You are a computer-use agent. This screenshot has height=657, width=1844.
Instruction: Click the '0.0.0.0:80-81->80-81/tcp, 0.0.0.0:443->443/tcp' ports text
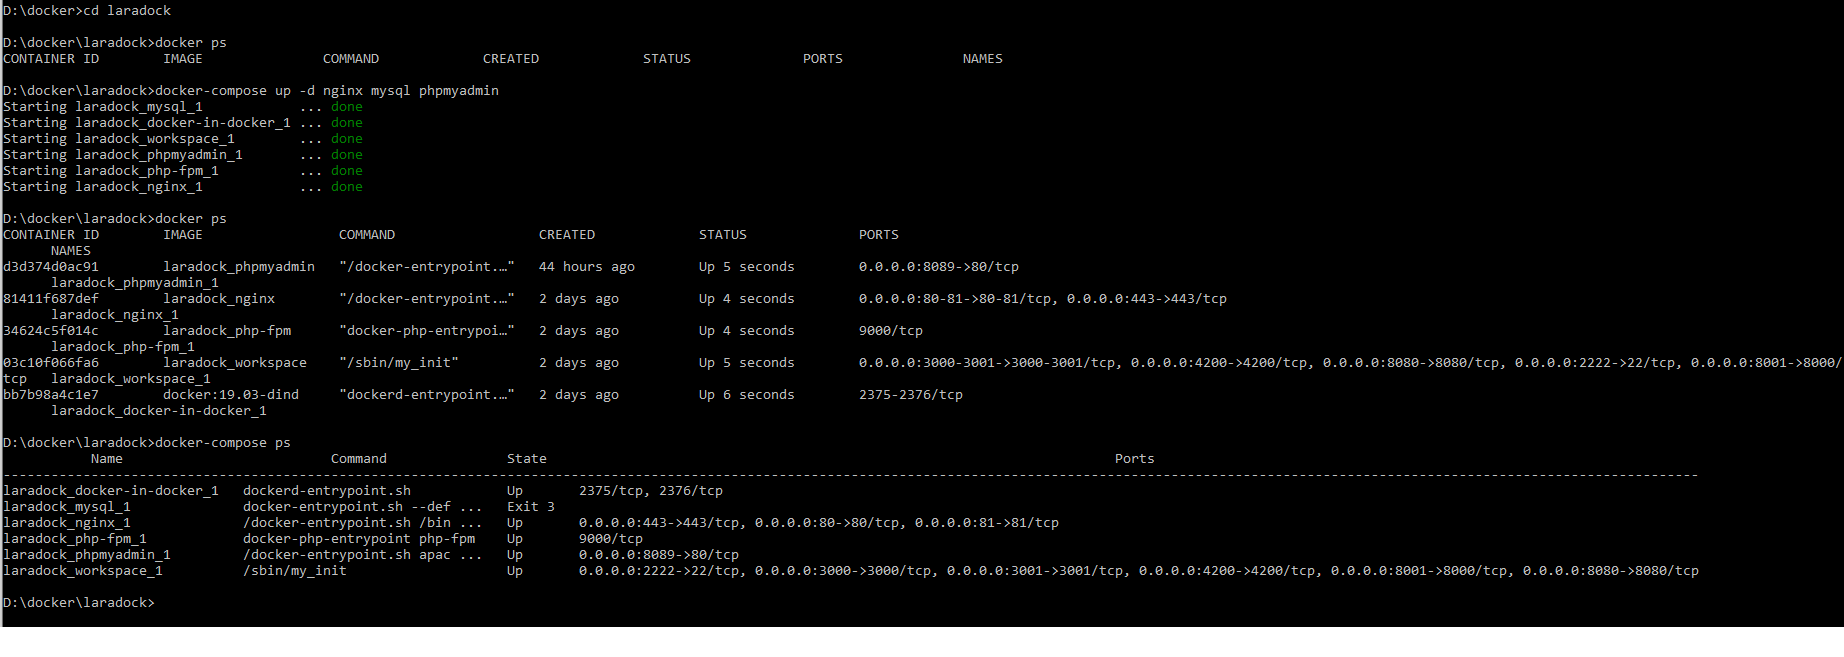1043,299
